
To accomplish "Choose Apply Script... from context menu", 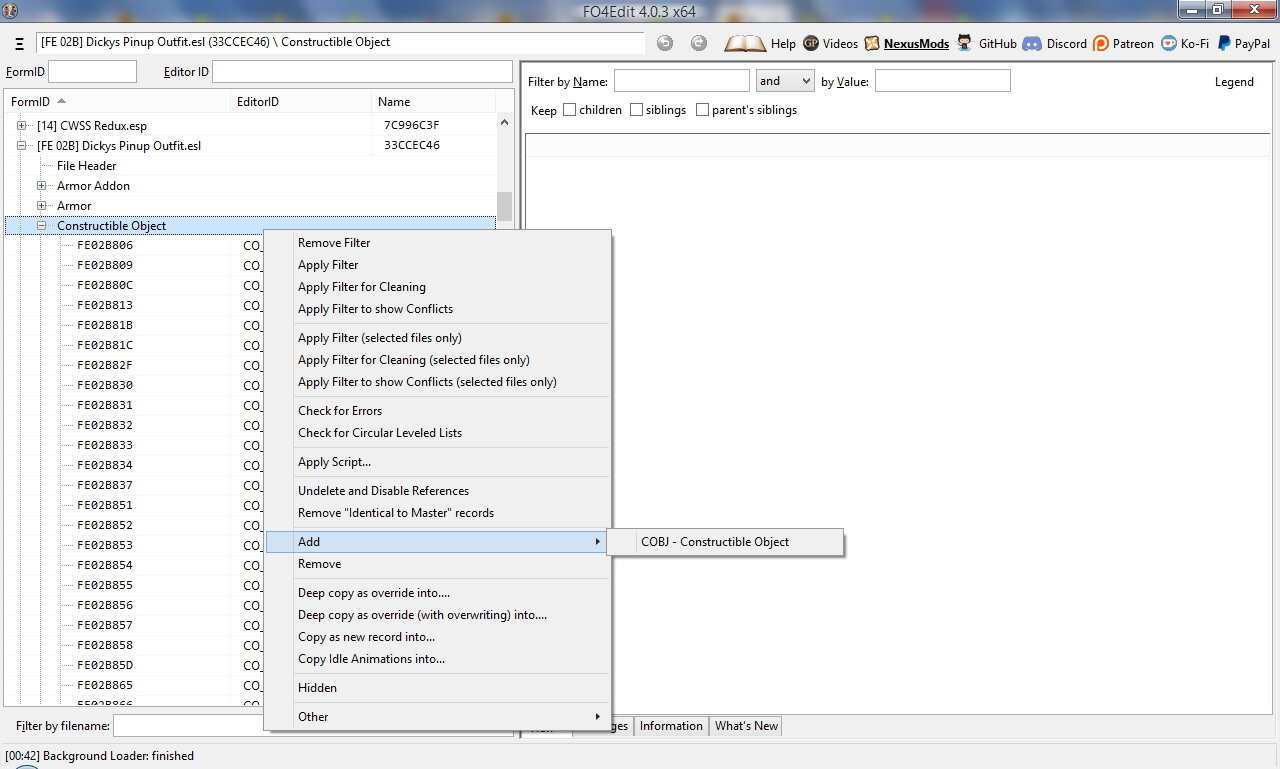I will [334, 462].
